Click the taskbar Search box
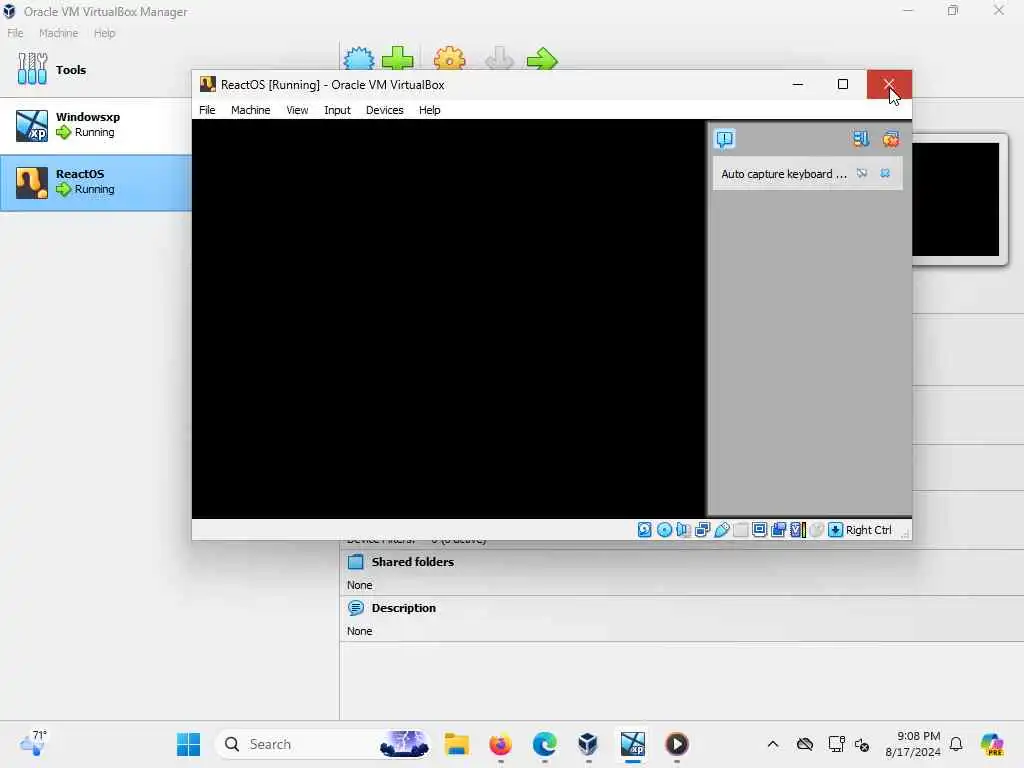 point(323,744)
